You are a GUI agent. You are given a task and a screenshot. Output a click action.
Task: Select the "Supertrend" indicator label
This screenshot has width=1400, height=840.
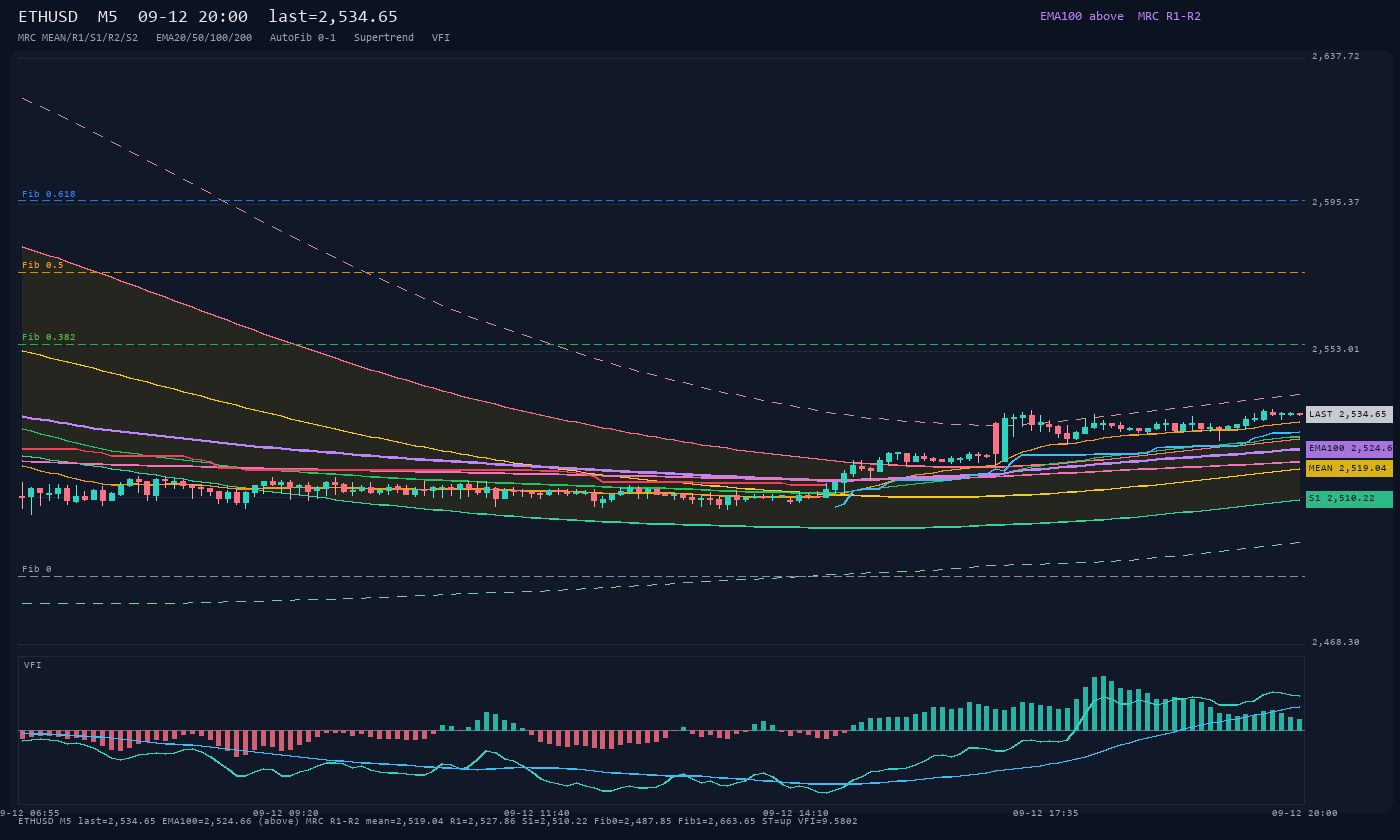point(384,38)
